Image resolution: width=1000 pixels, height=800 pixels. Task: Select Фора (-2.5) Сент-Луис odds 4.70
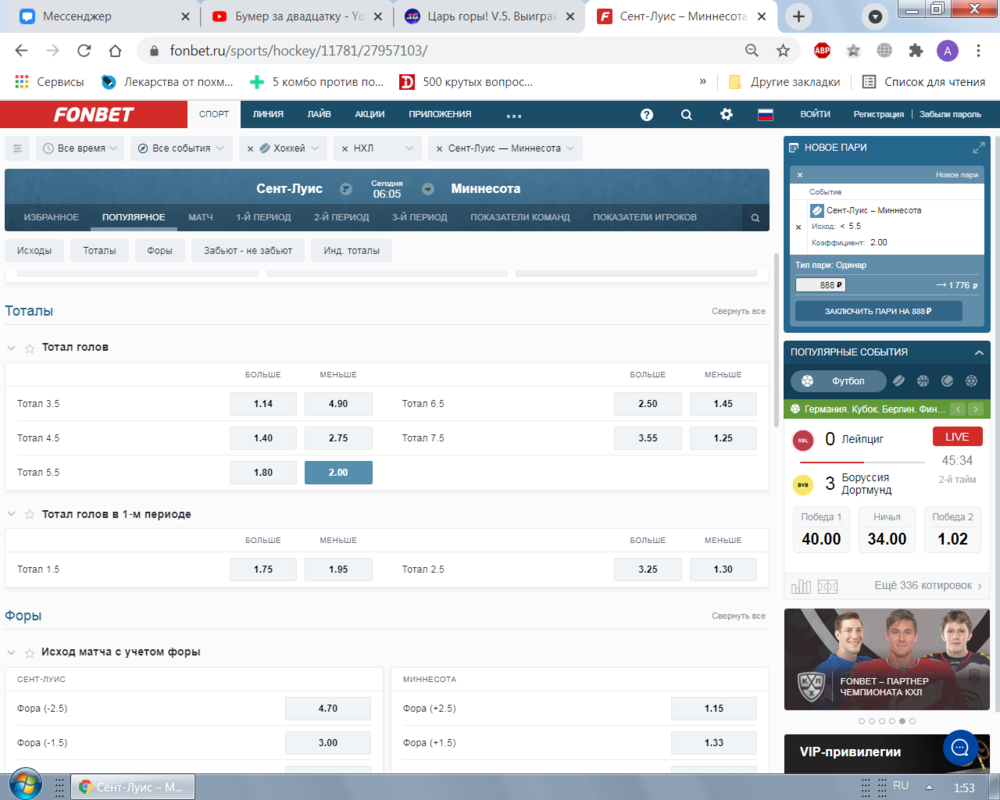328,708
